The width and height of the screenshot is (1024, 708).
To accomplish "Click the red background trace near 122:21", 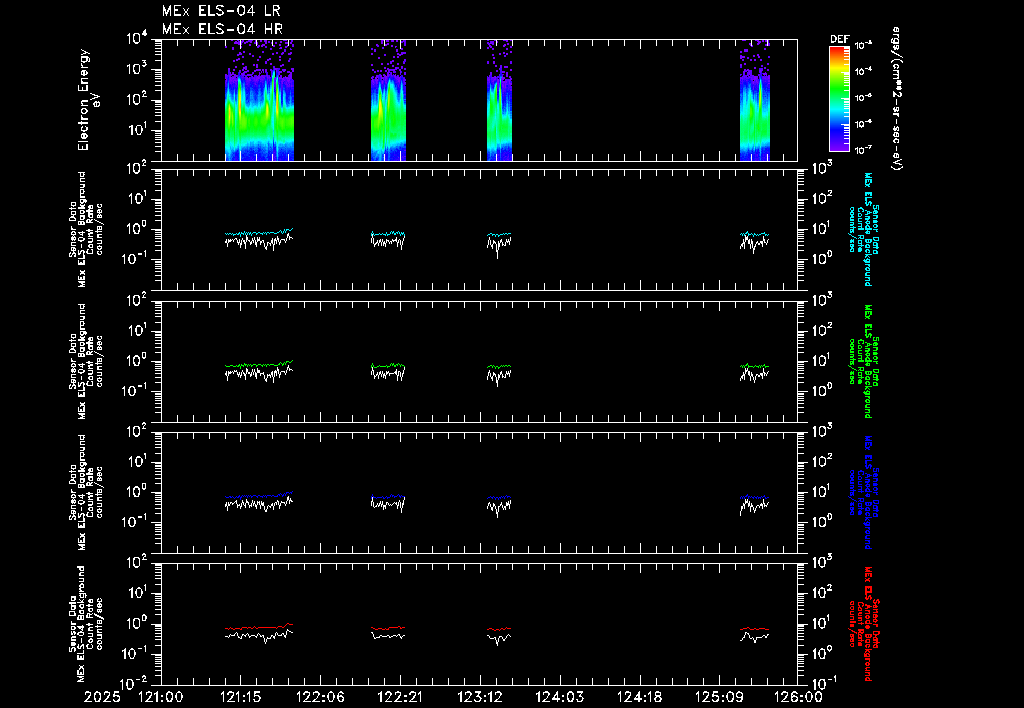I will tap(388, 628).
